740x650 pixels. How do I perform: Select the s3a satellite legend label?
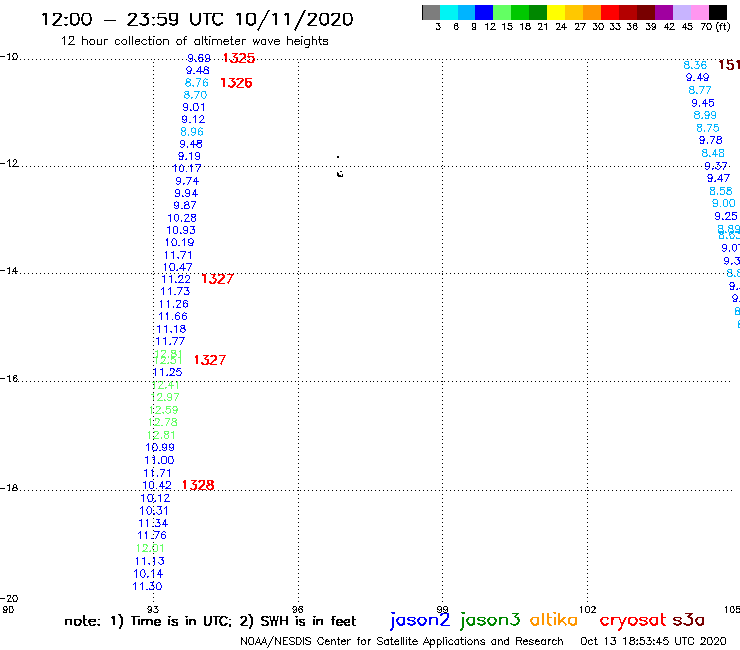pyautogui.click(x=688, y=620)
